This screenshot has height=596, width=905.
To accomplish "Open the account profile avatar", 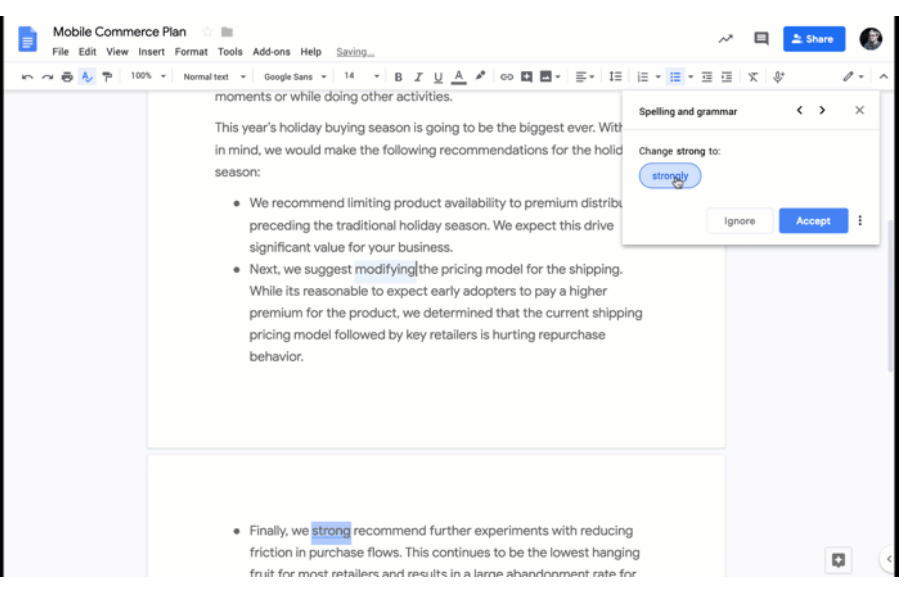I will [870, 39].
